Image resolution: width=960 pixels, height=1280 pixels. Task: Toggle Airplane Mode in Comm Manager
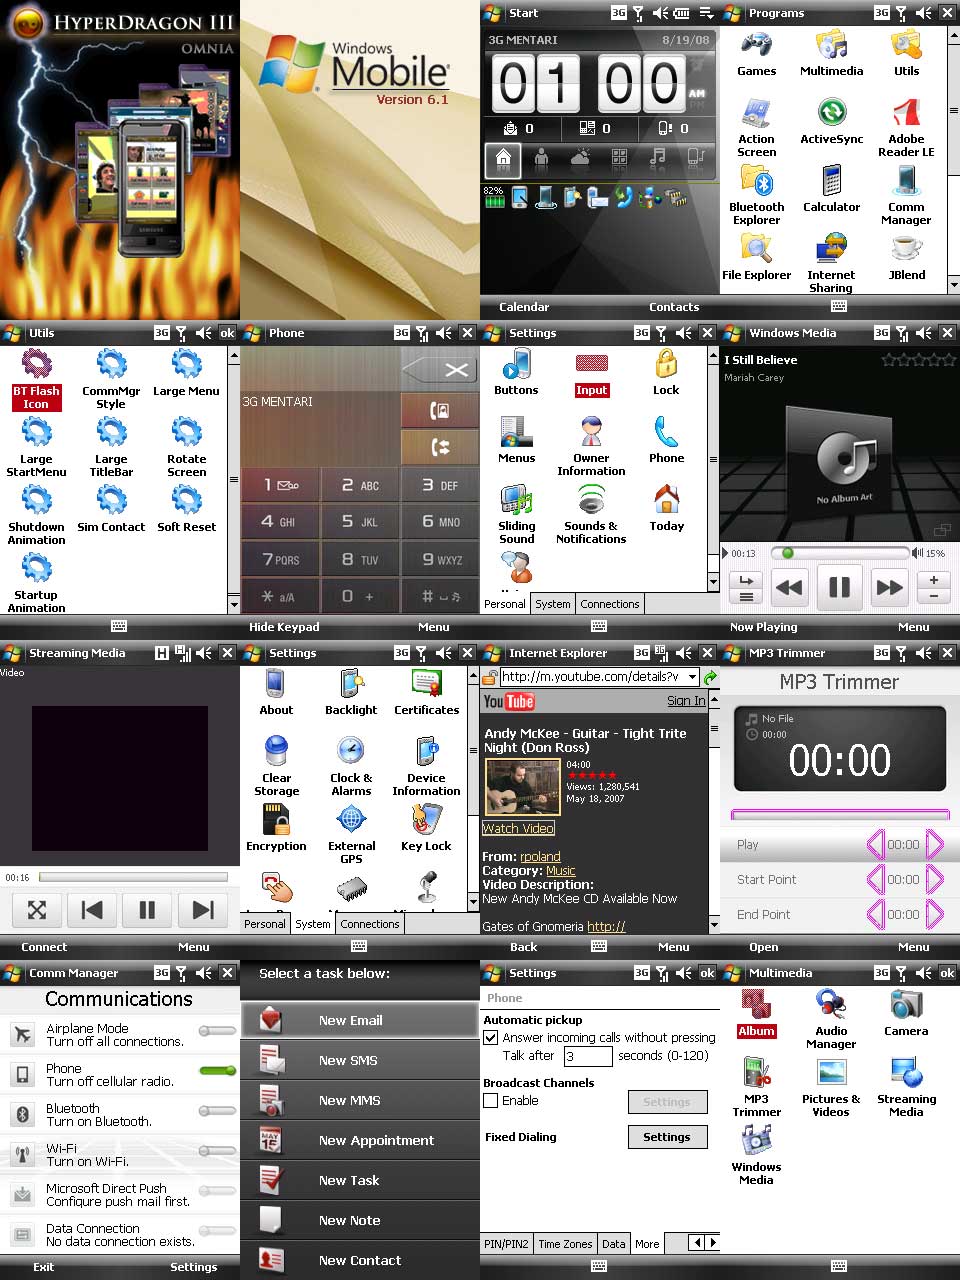tap(217, 1031)
